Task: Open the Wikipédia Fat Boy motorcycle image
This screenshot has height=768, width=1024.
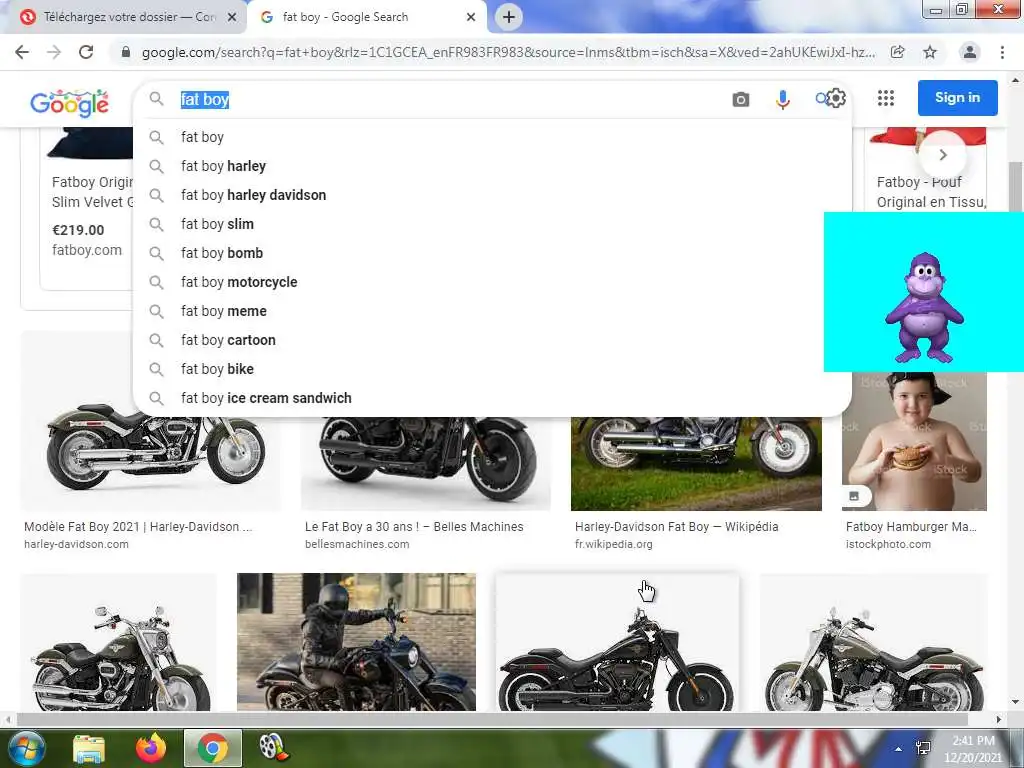Action: (696, 464)
